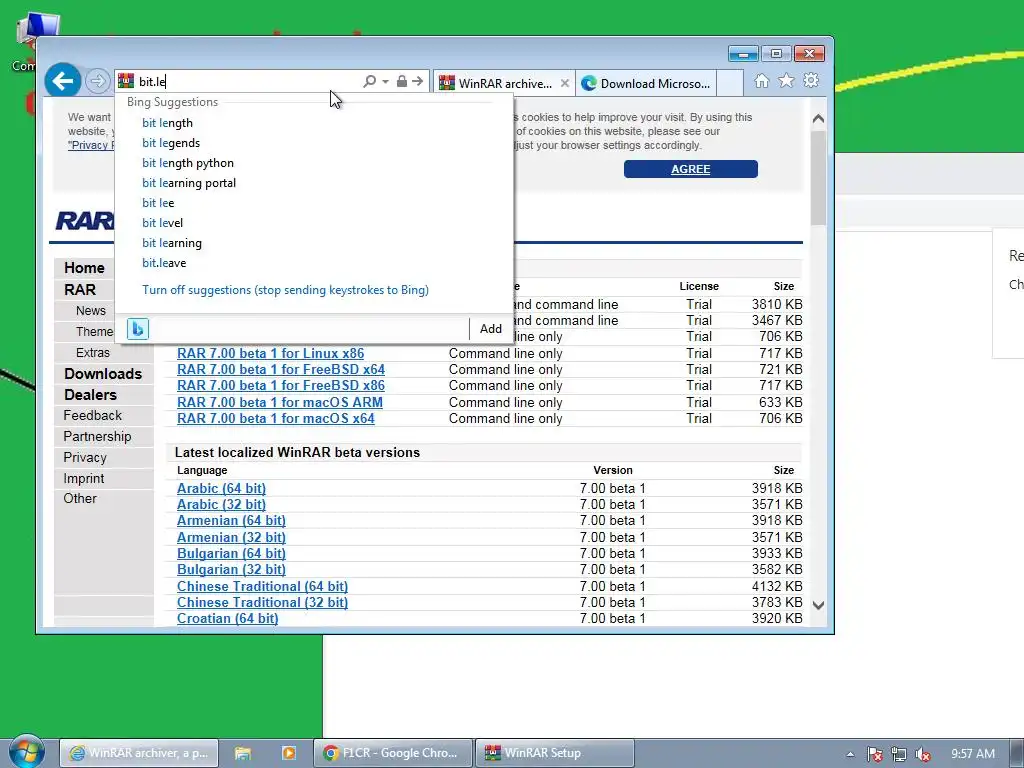Click the search magnifier icon in address bar

point(369,81)
